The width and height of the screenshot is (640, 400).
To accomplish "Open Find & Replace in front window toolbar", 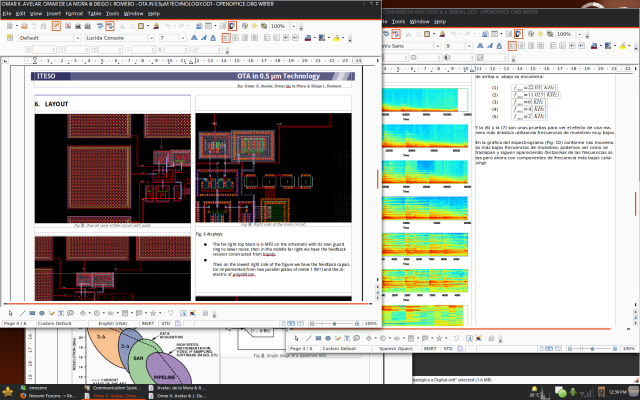I will pyautogui.click(x=244, y=26).
